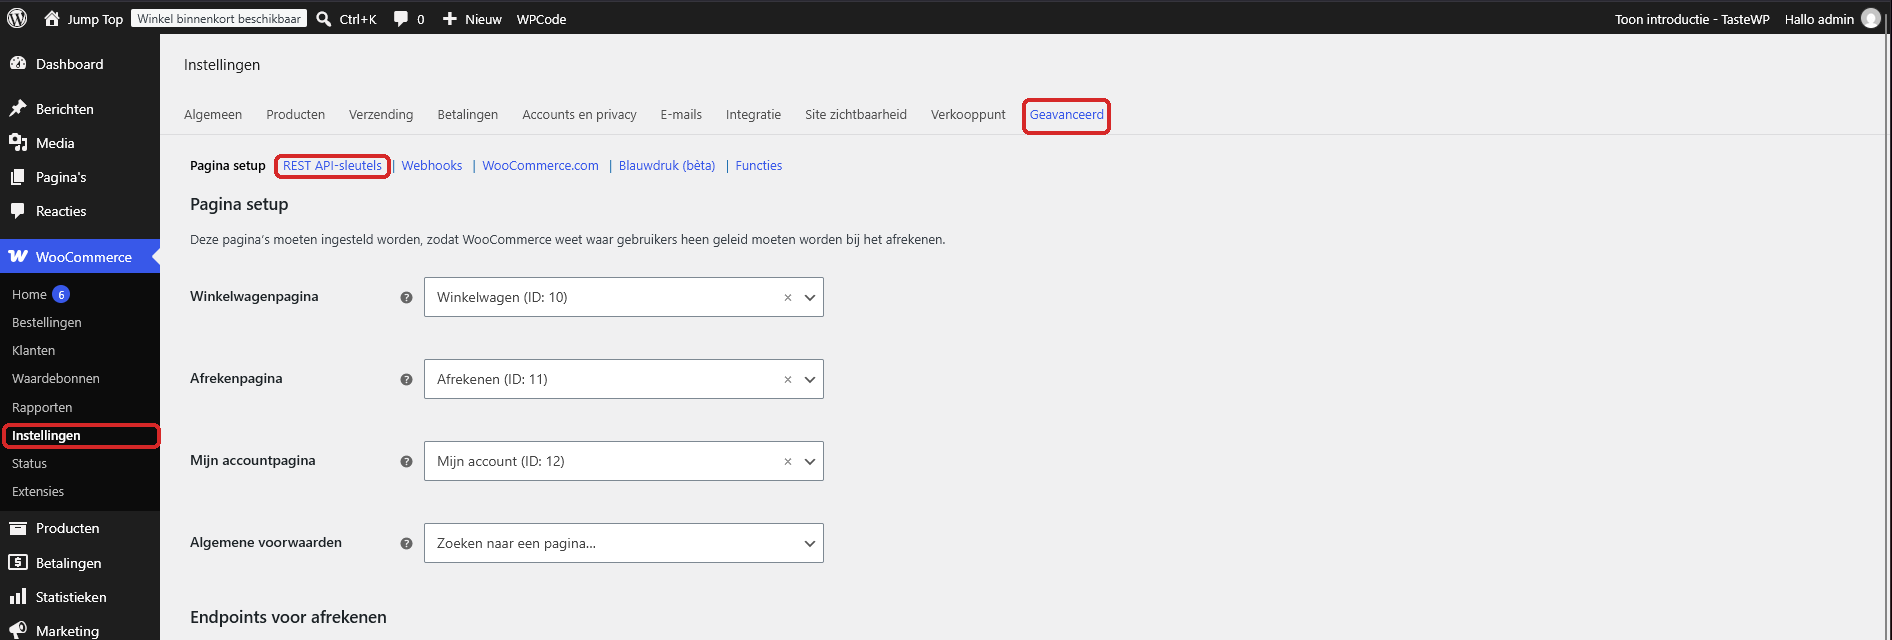Open Waardebonnen in the WooCommerce submenu
The image size is (1892, 640).
(56, 378)
